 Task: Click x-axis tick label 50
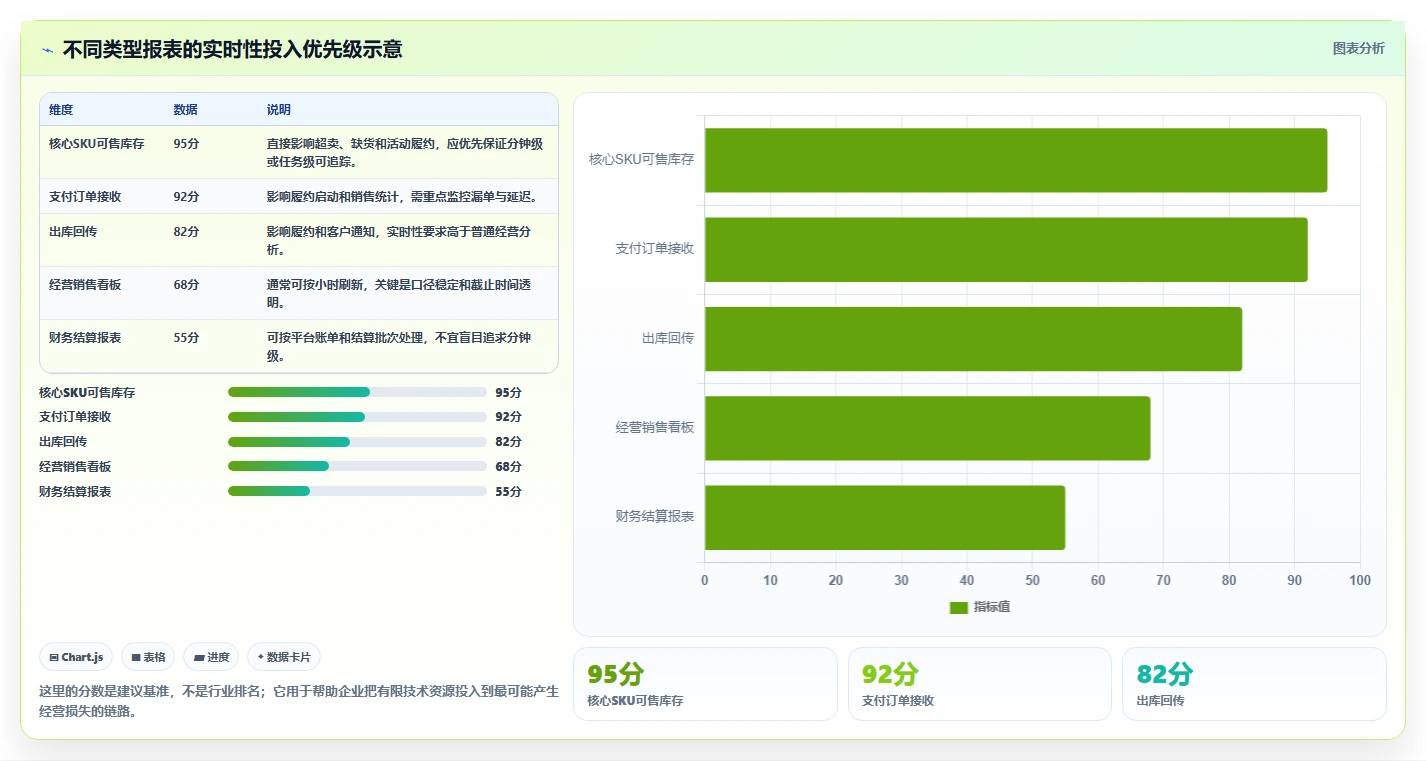pos(1032,581)
